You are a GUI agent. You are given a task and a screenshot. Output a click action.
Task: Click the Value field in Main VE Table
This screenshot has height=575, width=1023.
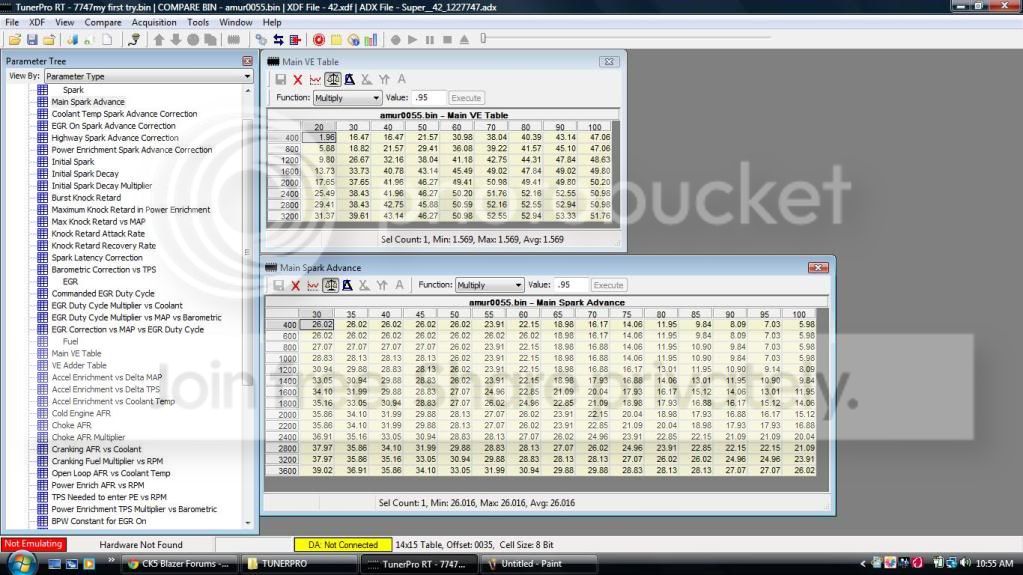point(429,98)
